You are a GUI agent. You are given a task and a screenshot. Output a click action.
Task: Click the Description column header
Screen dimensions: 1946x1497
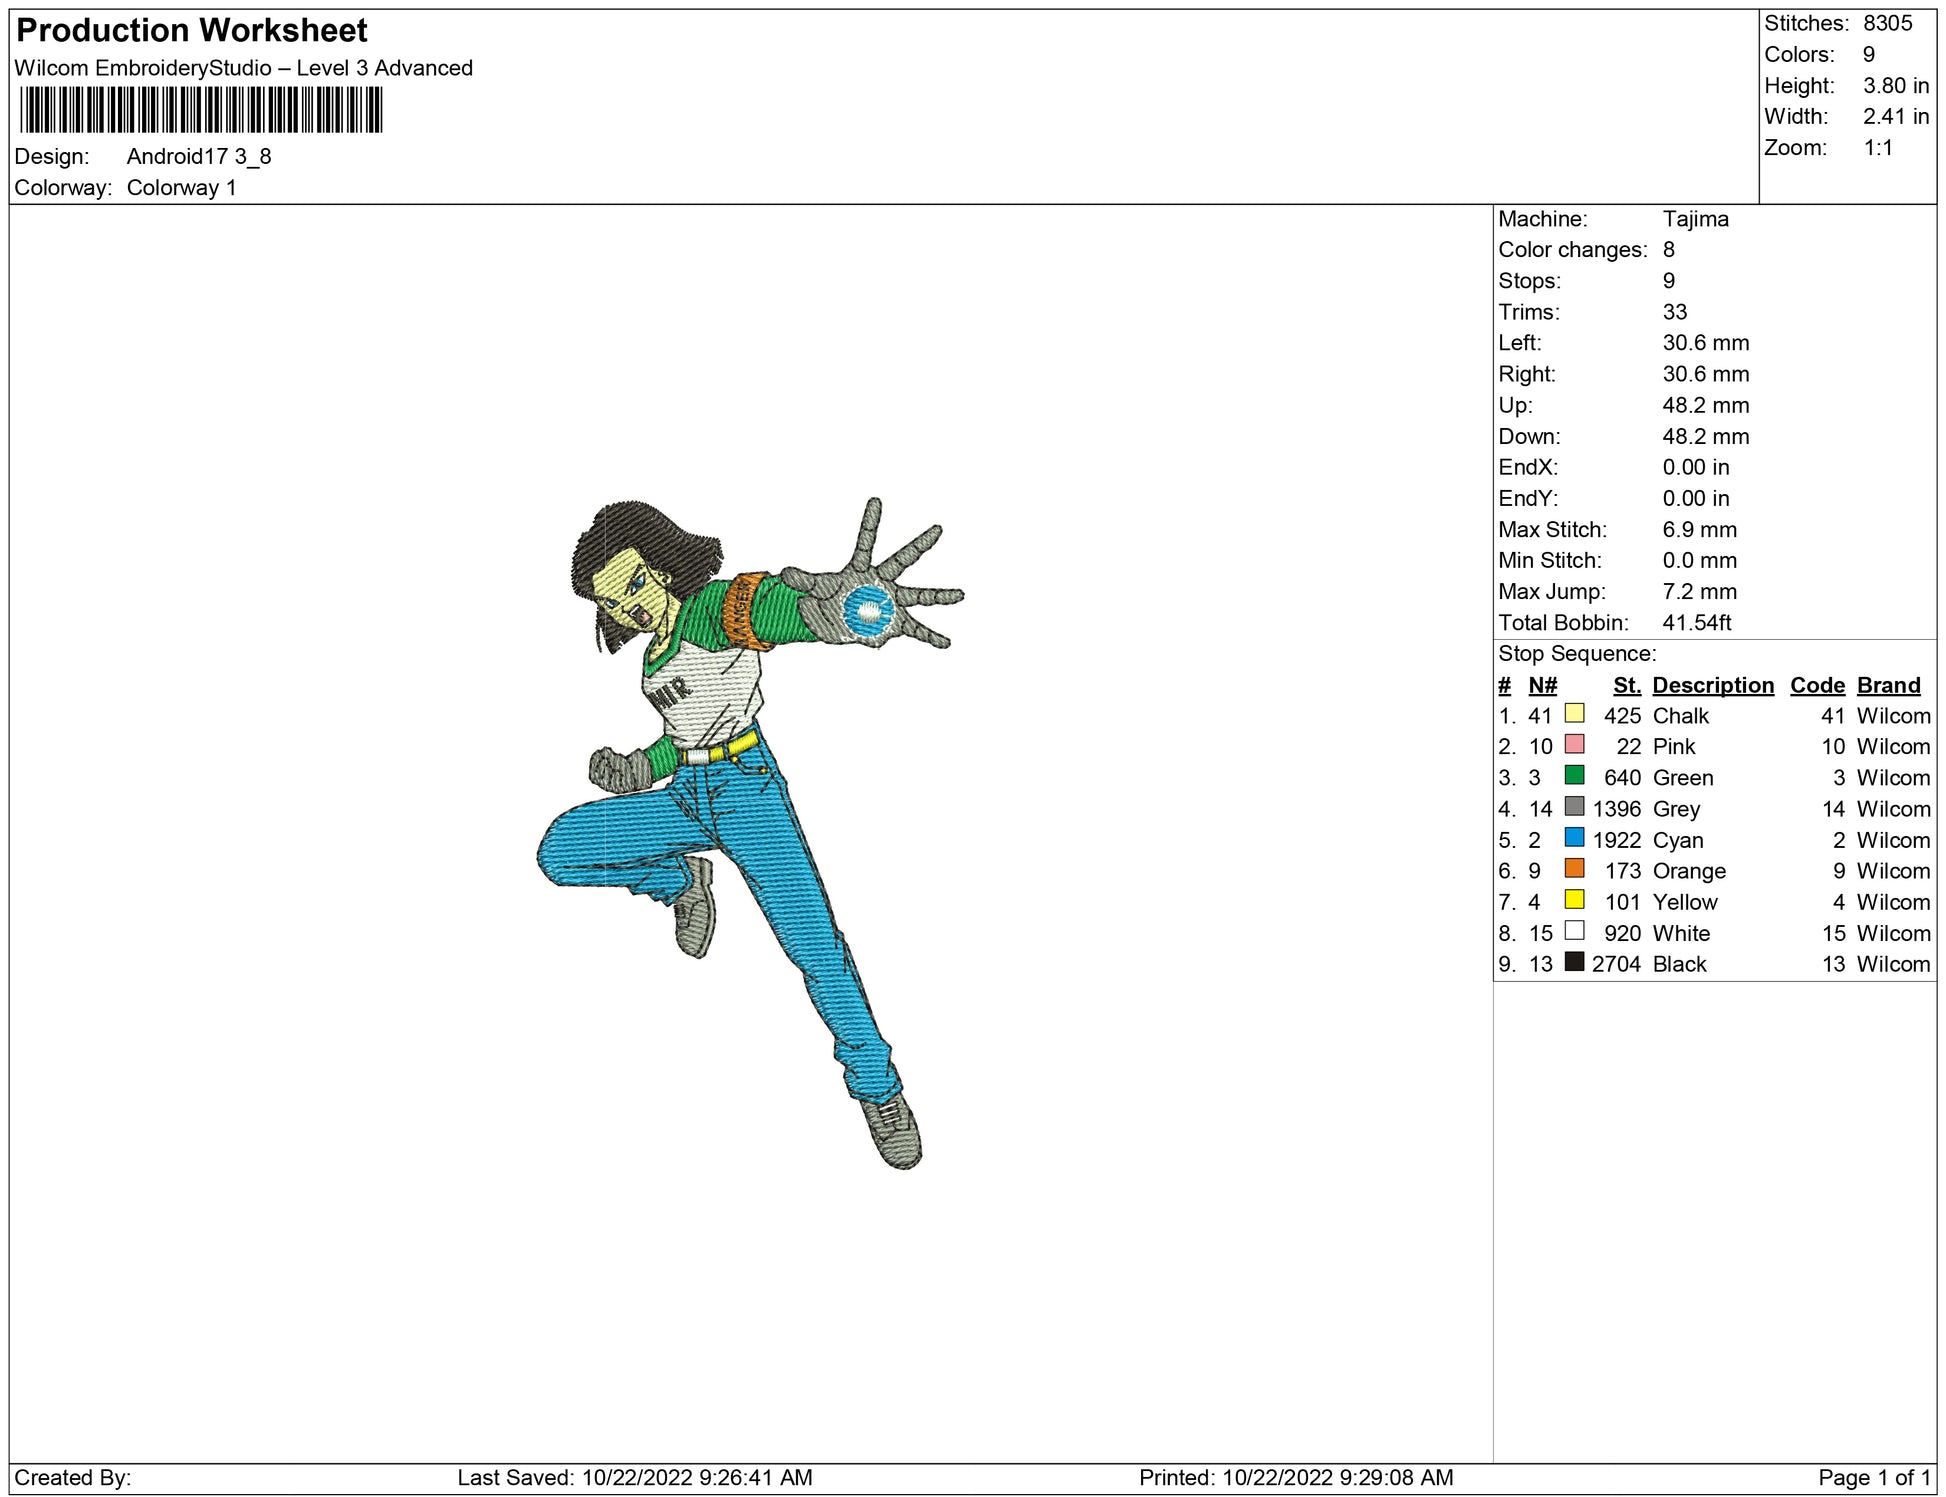(1712, 685)
